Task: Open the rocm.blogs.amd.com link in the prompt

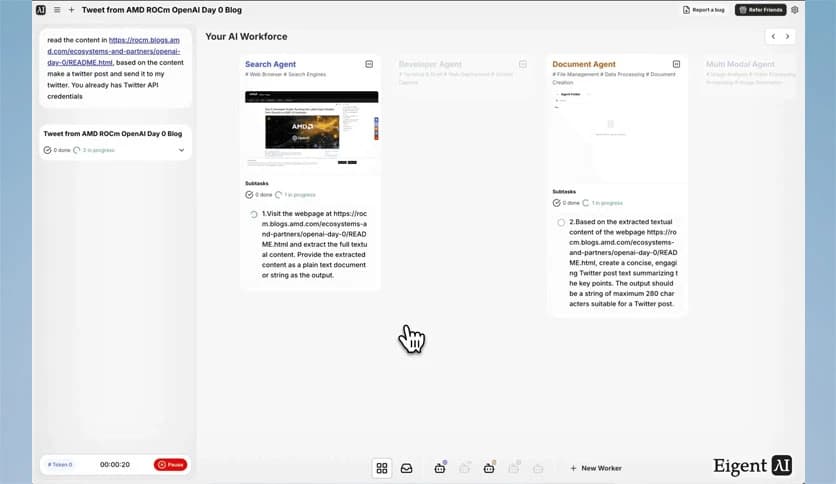Action: (114, 51)
